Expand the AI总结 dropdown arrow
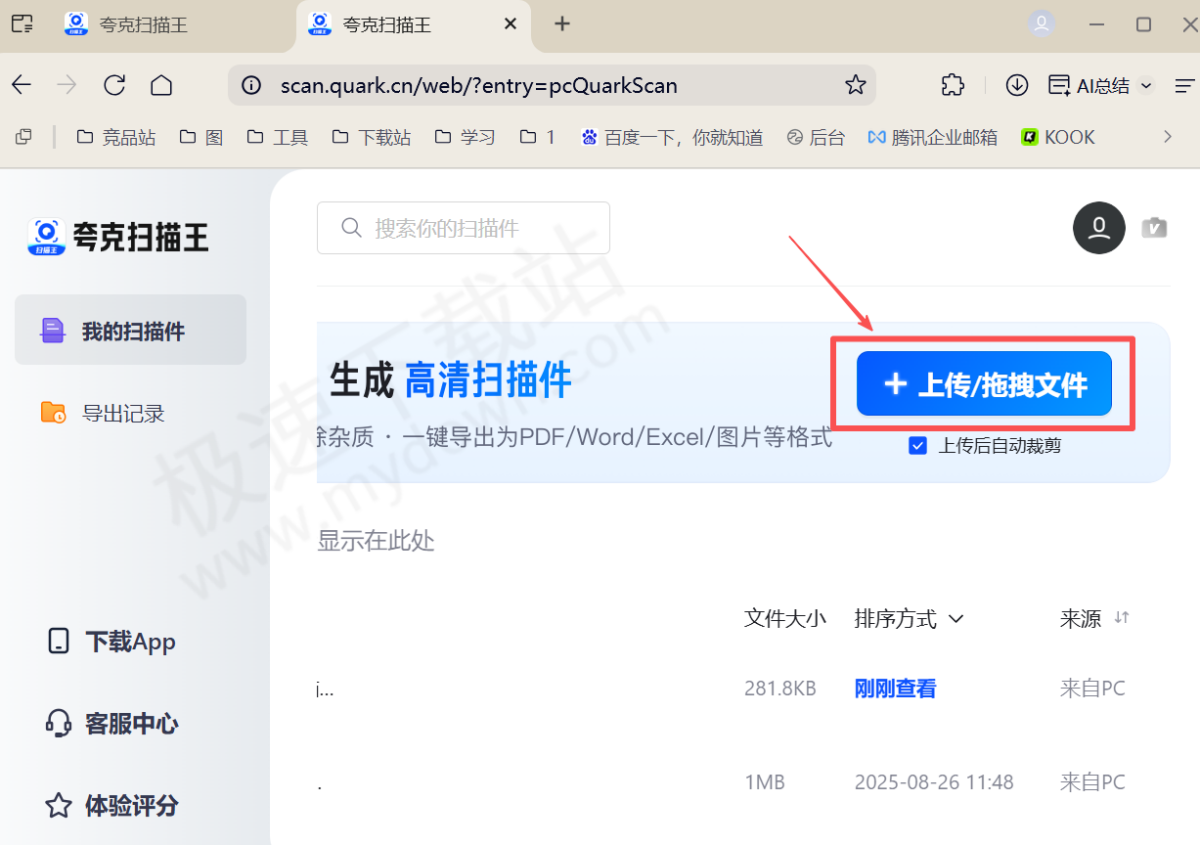This screenshot has height=845, width=1200. click(x=1147, y=86)
